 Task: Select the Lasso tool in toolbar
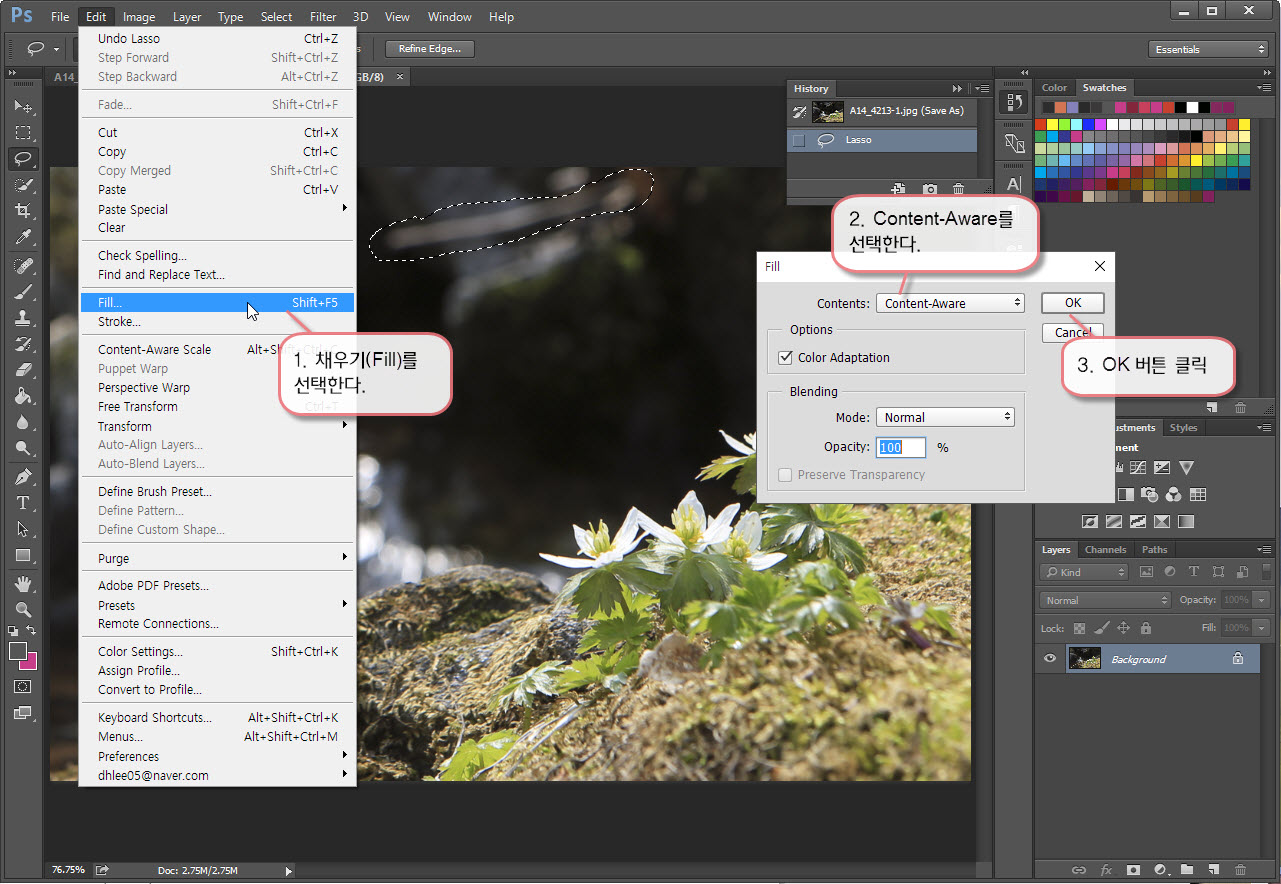[23, 158]
